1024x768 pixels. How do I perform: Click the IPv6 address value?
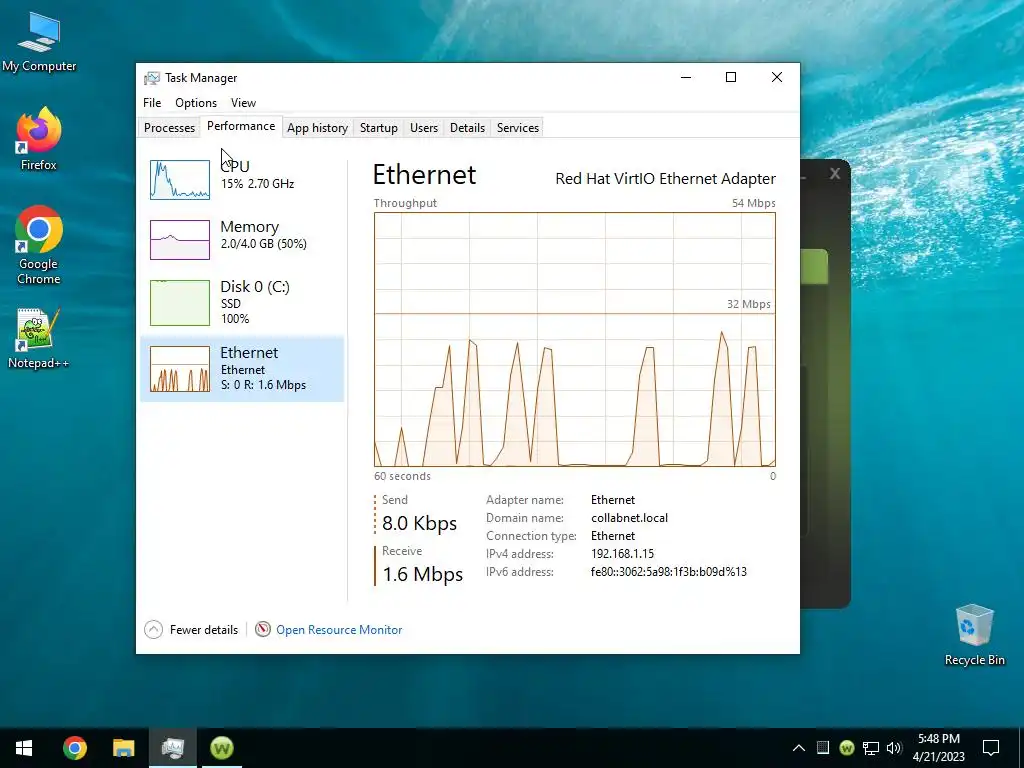point(669,572)
